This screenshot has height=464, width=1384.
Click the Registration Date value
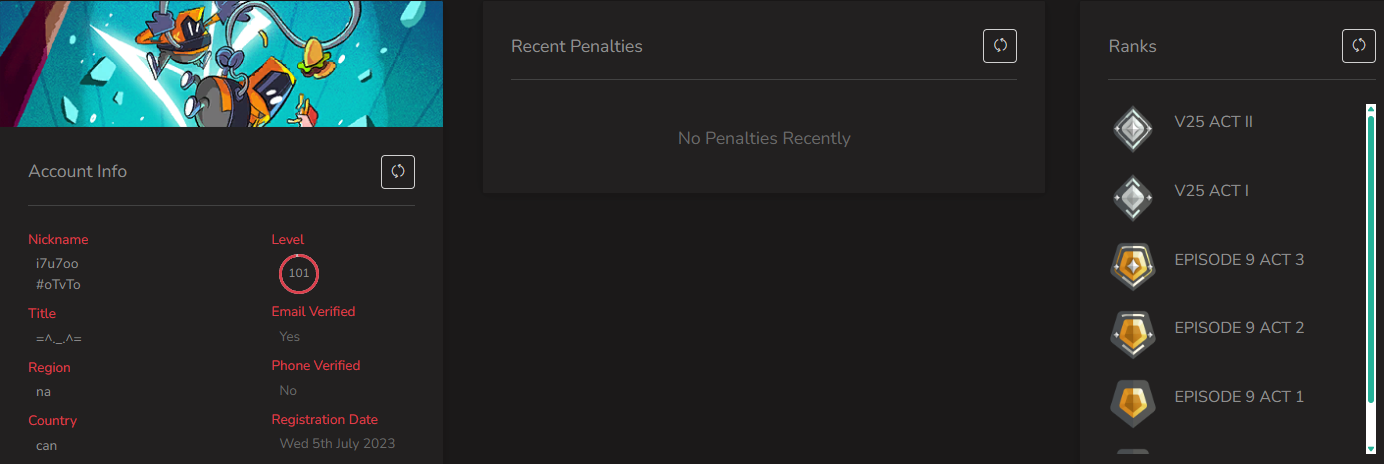(337, 443)
